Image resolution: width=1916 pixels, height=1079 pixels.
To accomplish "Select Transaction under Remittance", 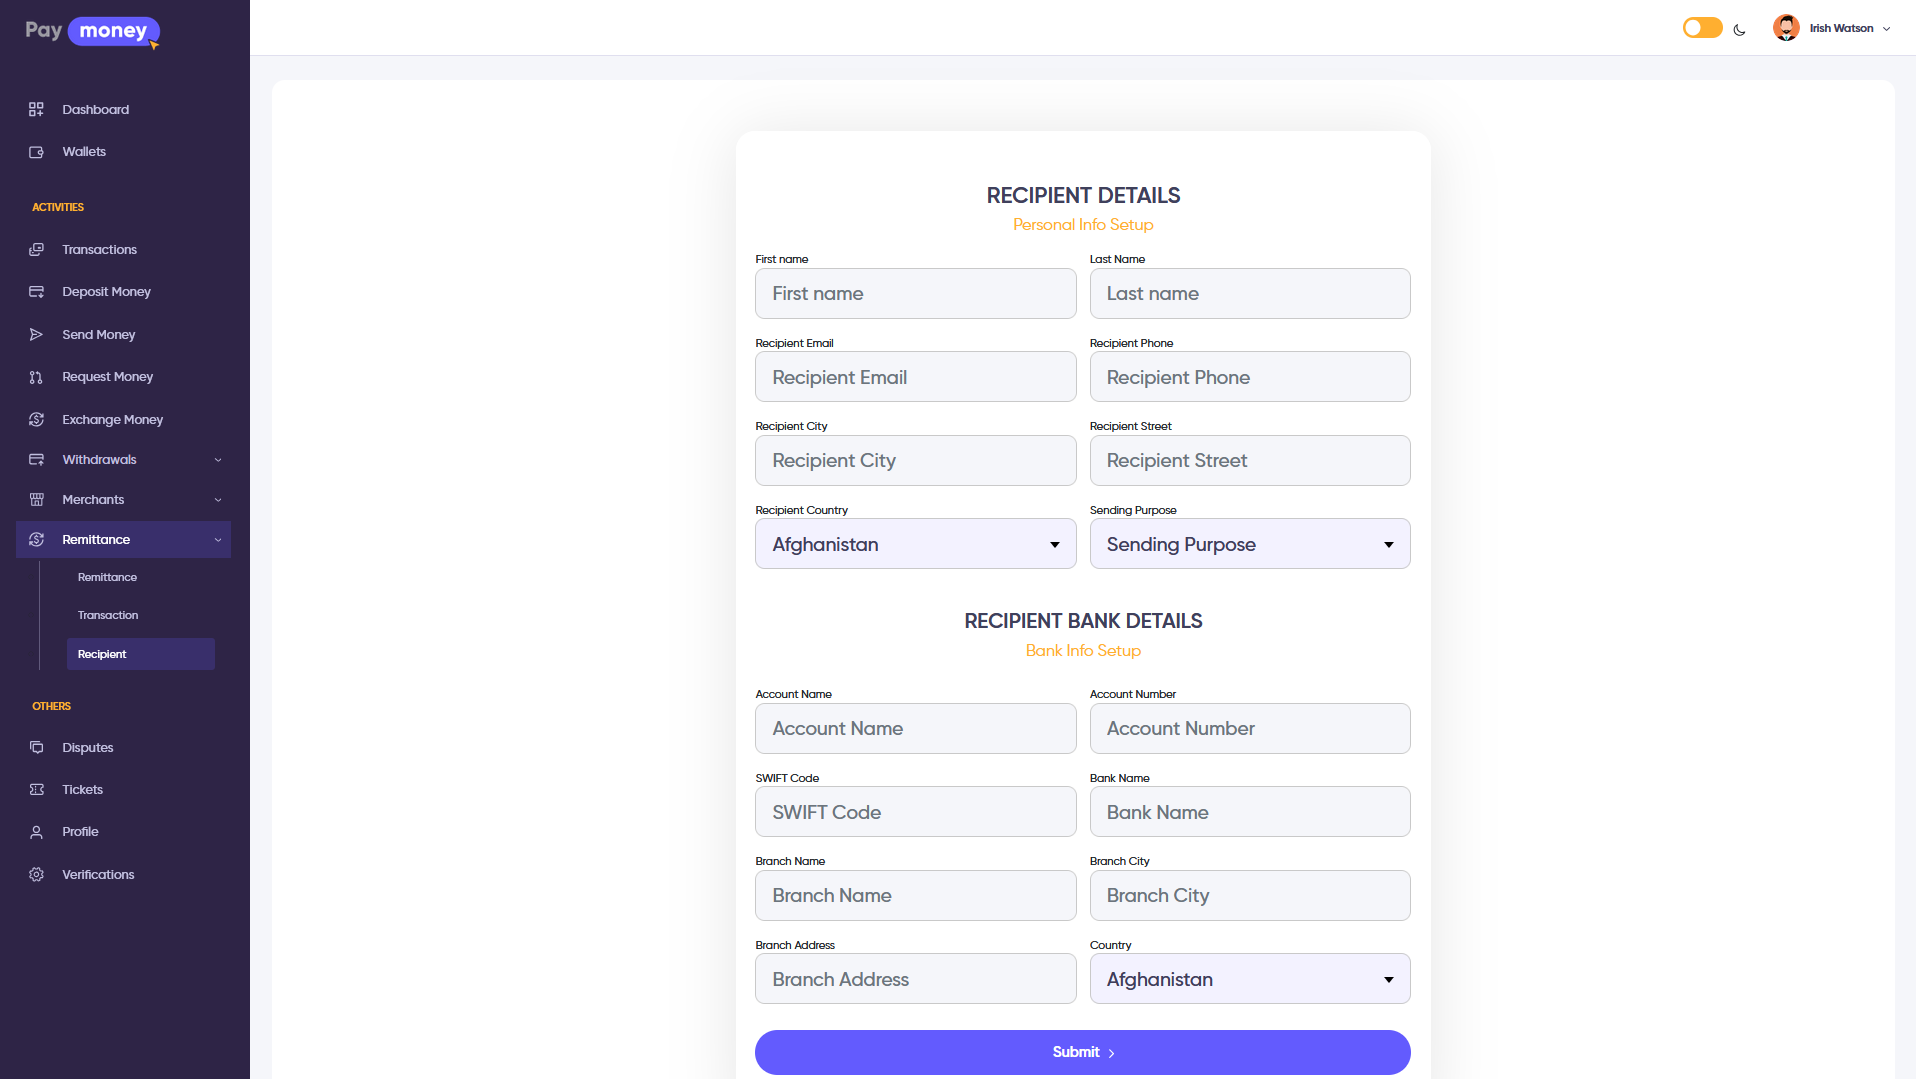I will (x=107, y=615).
